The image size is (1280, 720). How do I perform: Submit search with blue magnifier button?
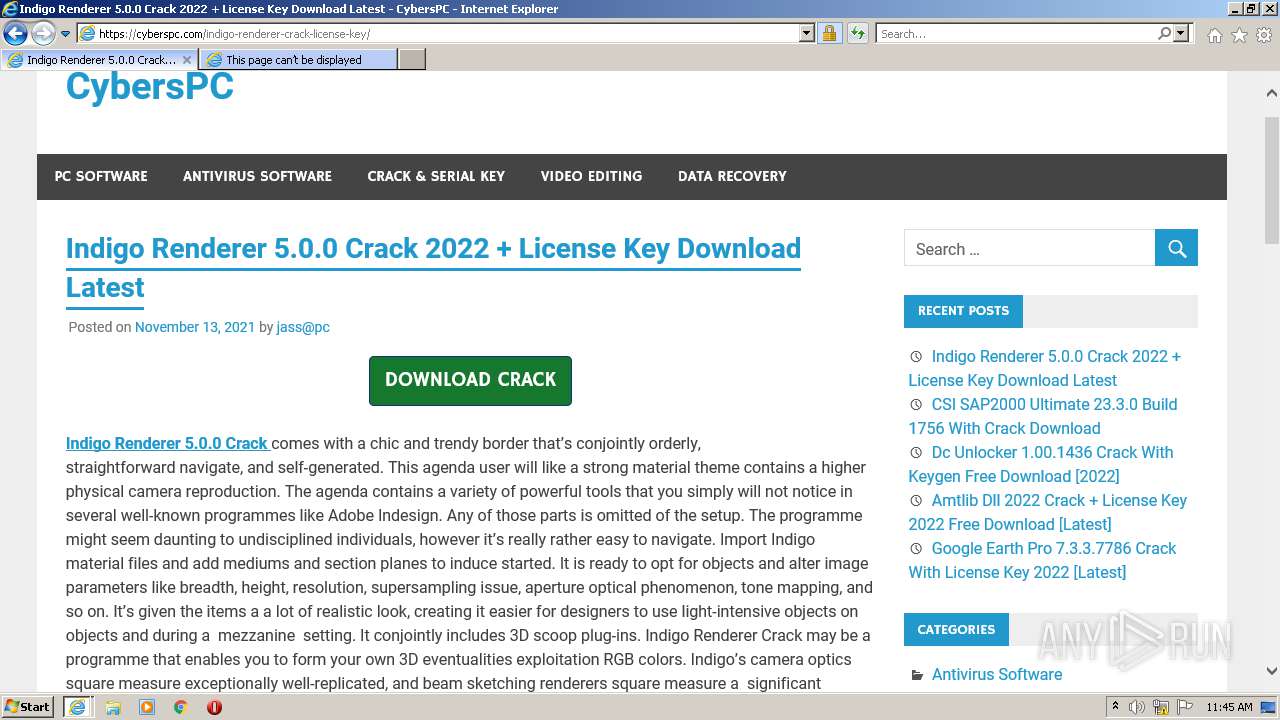[x=1176, y=248]
